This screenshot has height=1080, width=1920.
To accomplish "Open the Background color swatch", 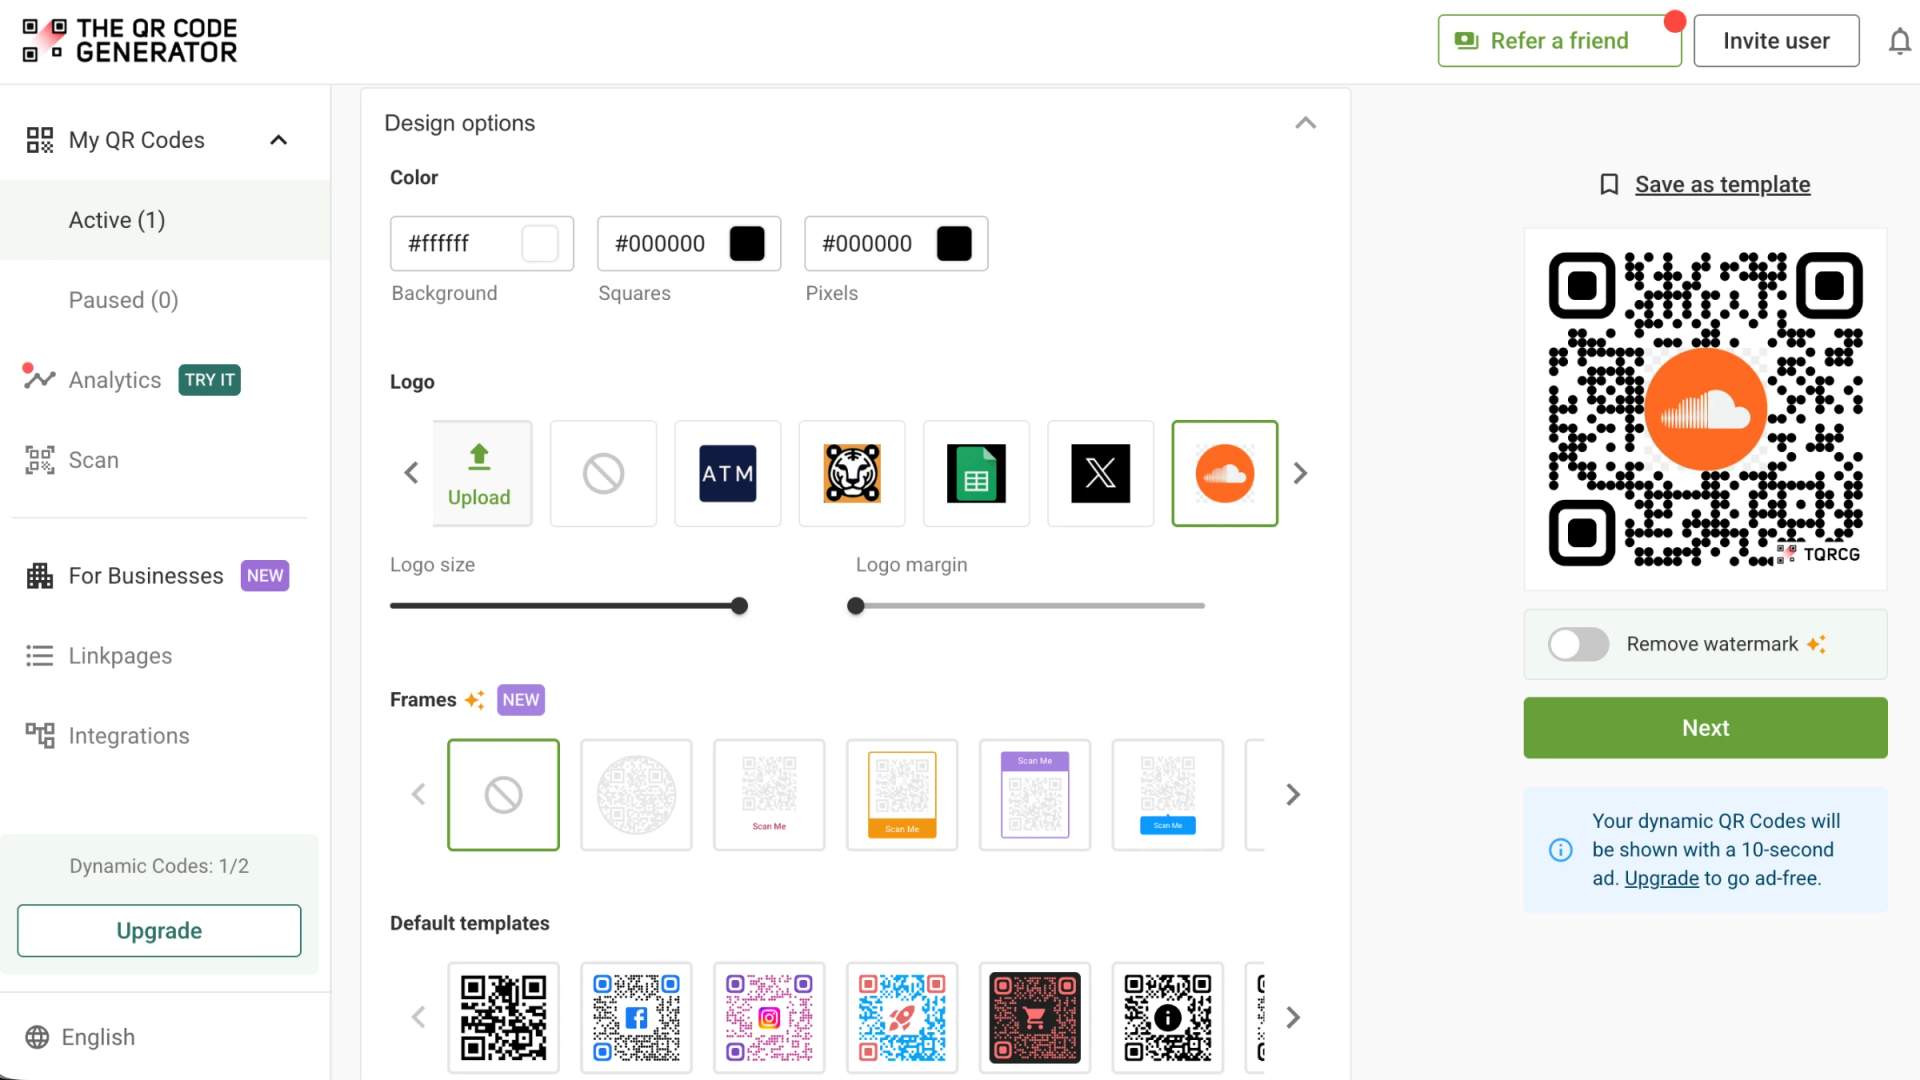I will pos(540,244).
